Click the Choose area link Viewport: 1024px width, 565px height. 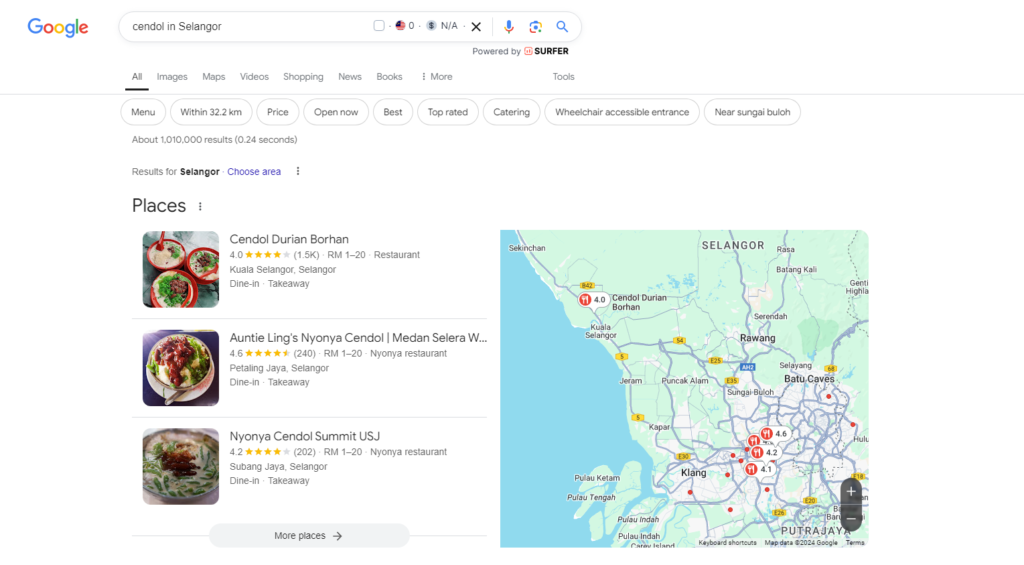[x=254, y=172]
